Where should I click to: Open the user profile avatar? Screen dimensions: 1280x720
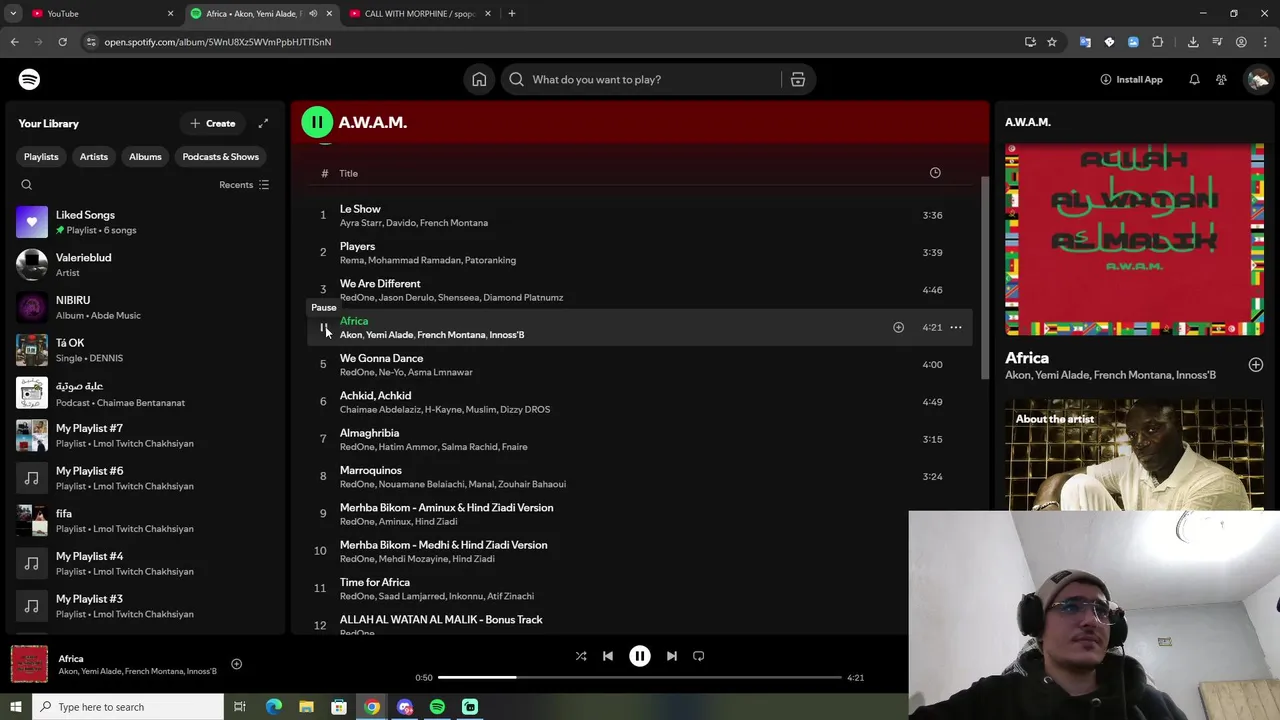(1257, 79)
